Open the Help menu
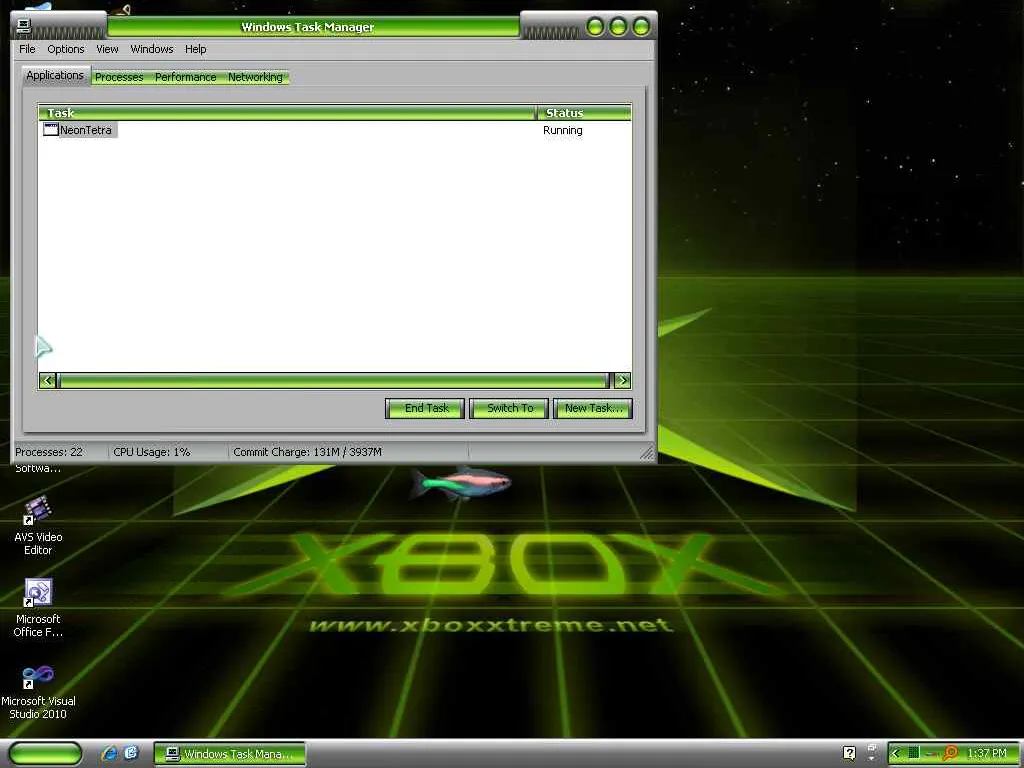Screen dimensions: 1024x768 coord(195,49)
